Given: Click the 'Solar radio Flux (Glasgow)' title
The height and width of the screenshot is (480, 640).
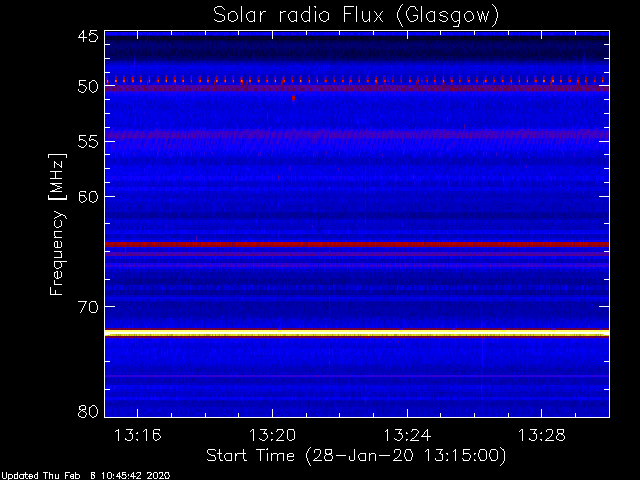Looking at the screenshot, I should coord(356,16).
